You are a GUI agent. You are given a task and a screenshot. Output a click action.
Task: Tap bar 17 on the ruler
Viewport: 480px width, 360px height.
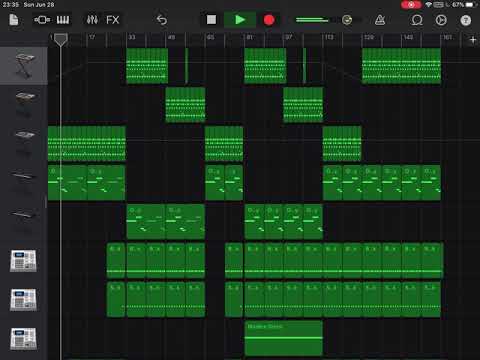[92, 37]
